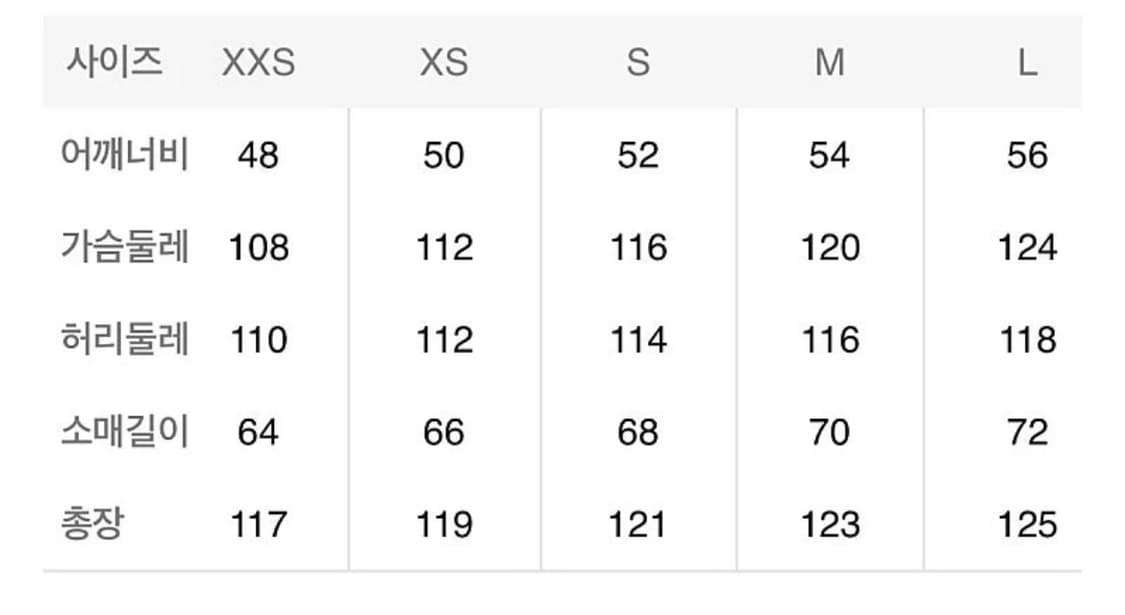Click the 가슴둘레 row label
This screenshot has width=1125, height=615.
124,247
